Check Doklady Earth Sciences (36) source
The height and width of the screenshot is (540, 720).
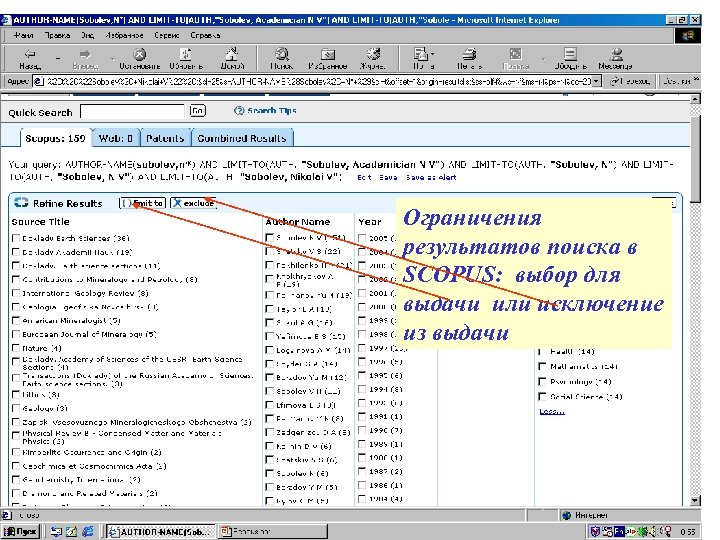pyautogui.click(x=16, y=238)
